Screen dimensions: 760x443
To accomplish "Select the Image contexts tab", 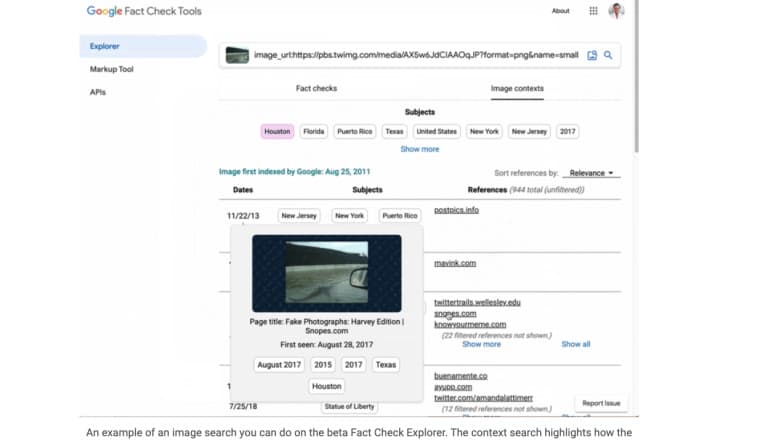I will [517, 88].
